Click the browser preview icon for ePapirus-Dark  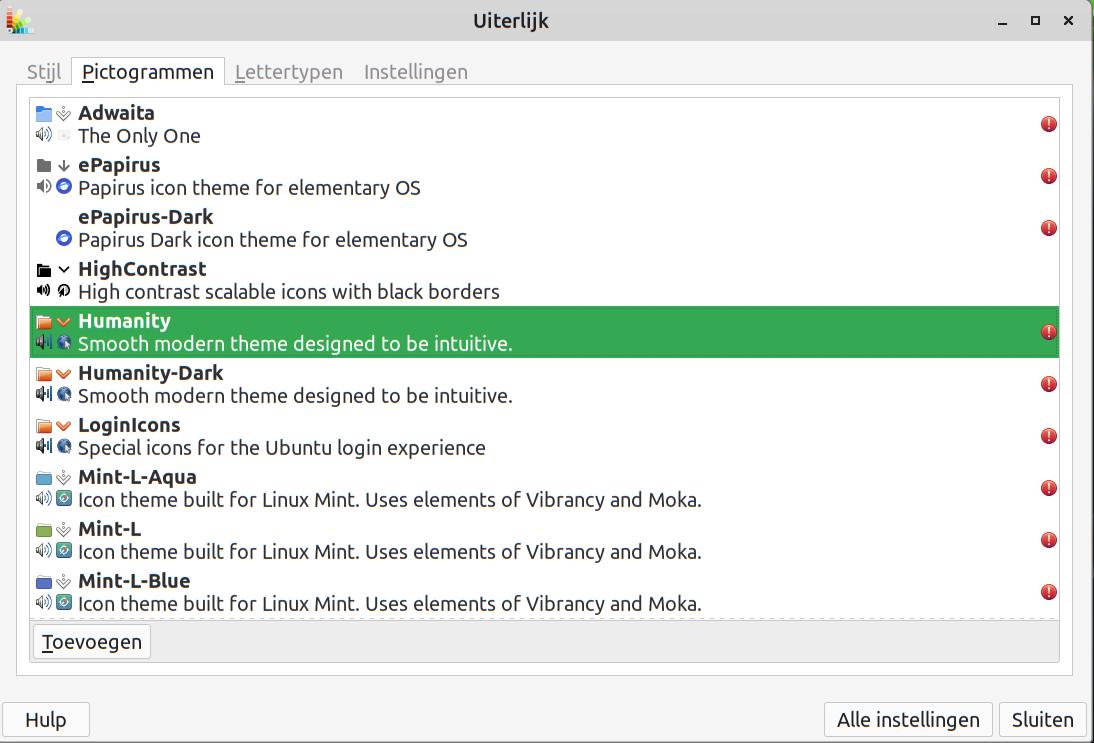[63, 239]
